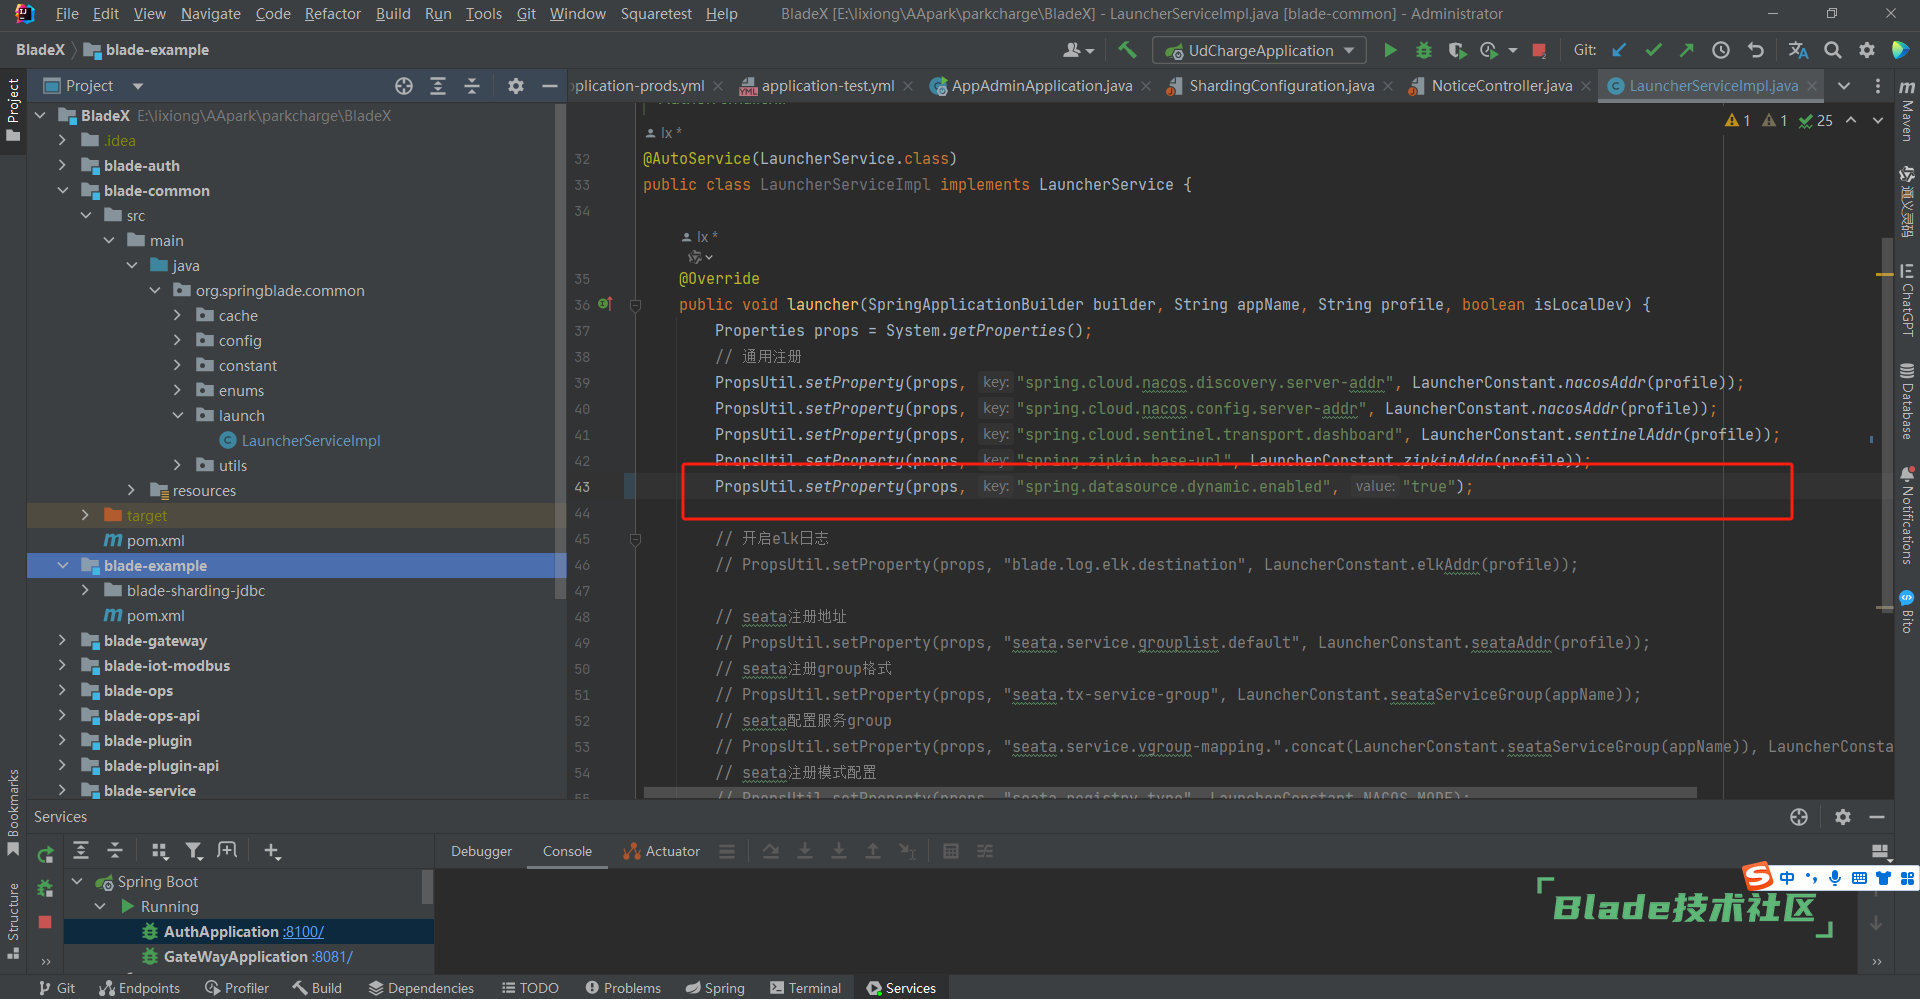Show Git history clock icon
This screenshot has height=999, width=1920.
1721,50
